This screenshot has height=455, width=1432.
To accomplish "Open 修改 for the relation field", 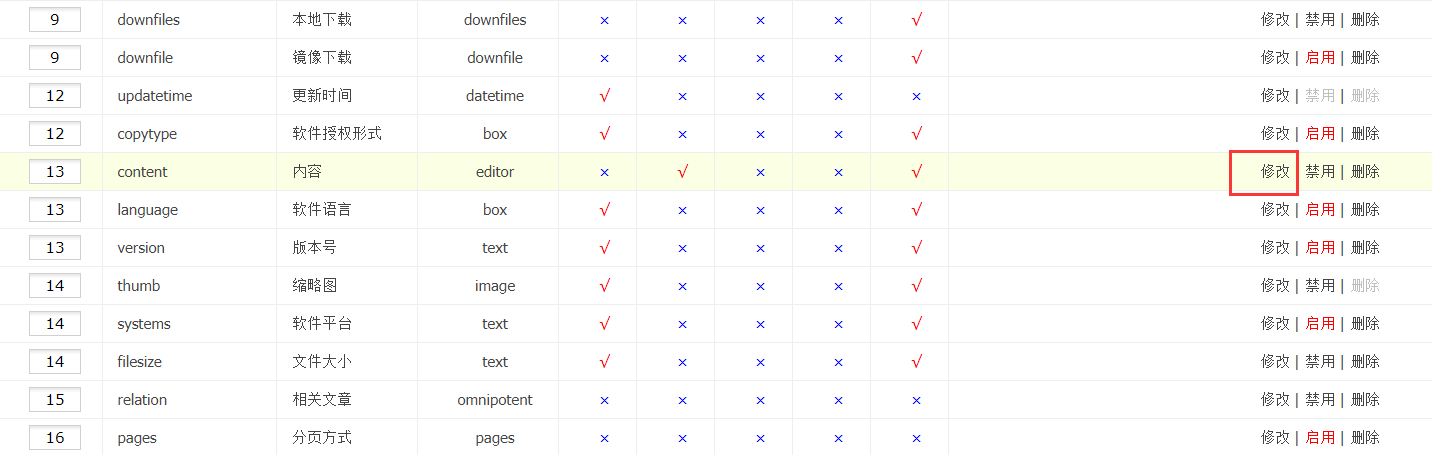I will [x=1275, y=400].
